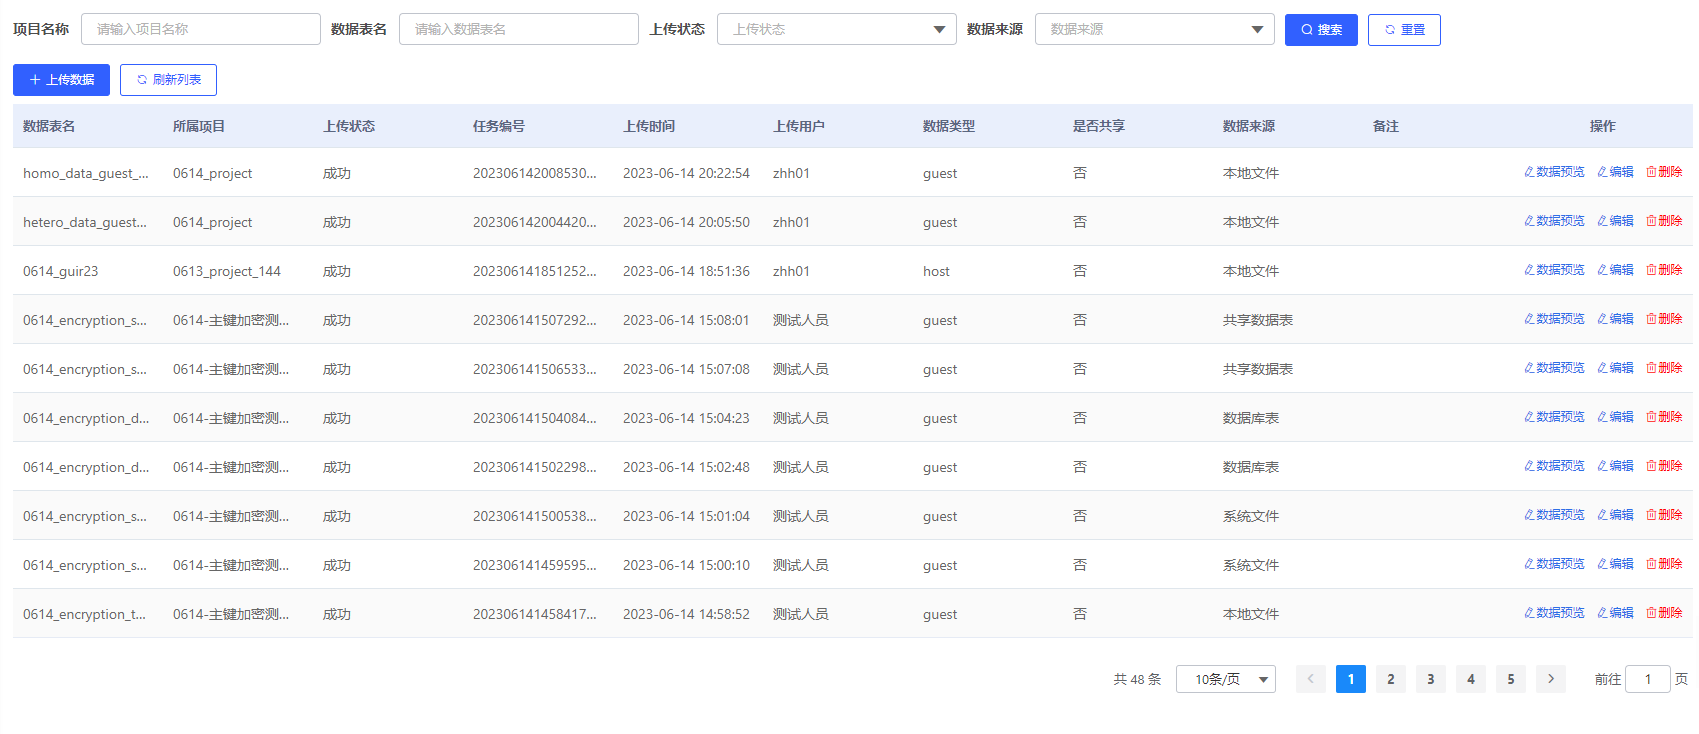The width and height of the screenshot is (1699, 734).
Task: Preview data for row uploaded 15:01:04
Action: click(x=1554, y=515)
